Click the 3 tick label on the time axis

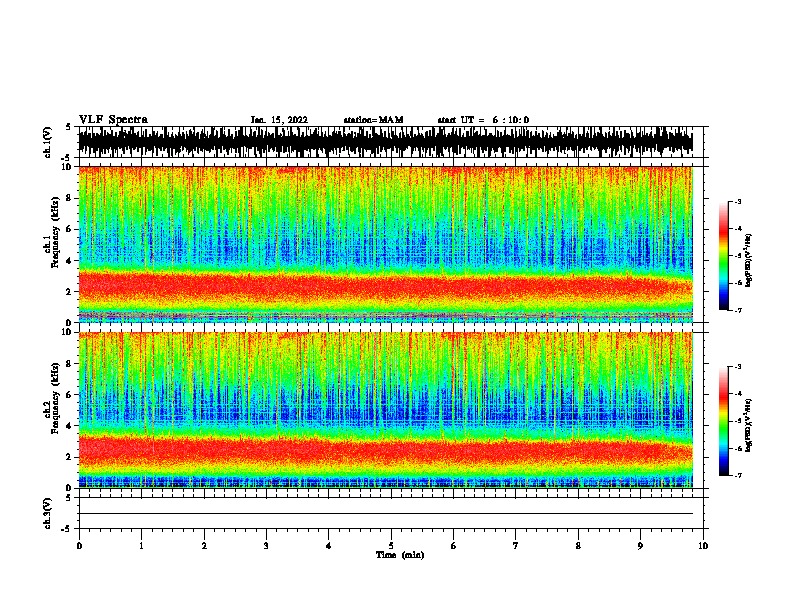pyautogui.click(x=266, y=545)
